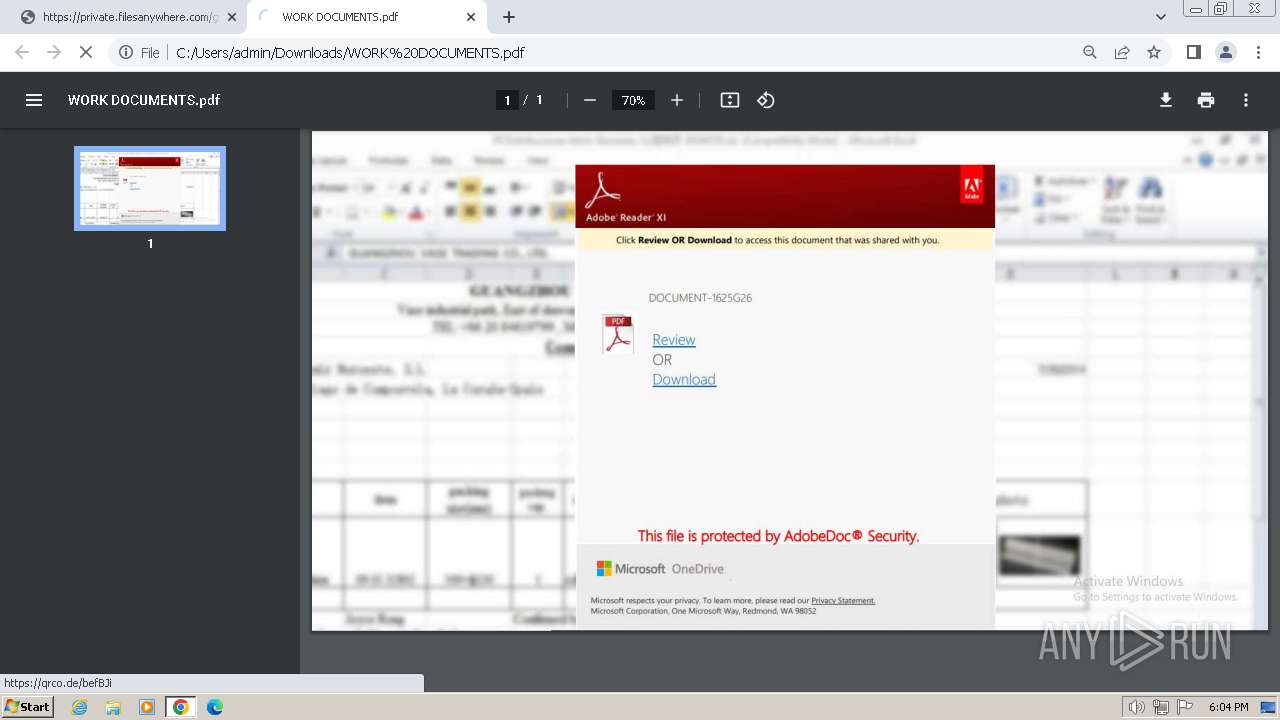Image resolution: width=1280 pixels, height=720 pixels.
Task: Open File Explorer from taskbar
Action: point(113,707)
